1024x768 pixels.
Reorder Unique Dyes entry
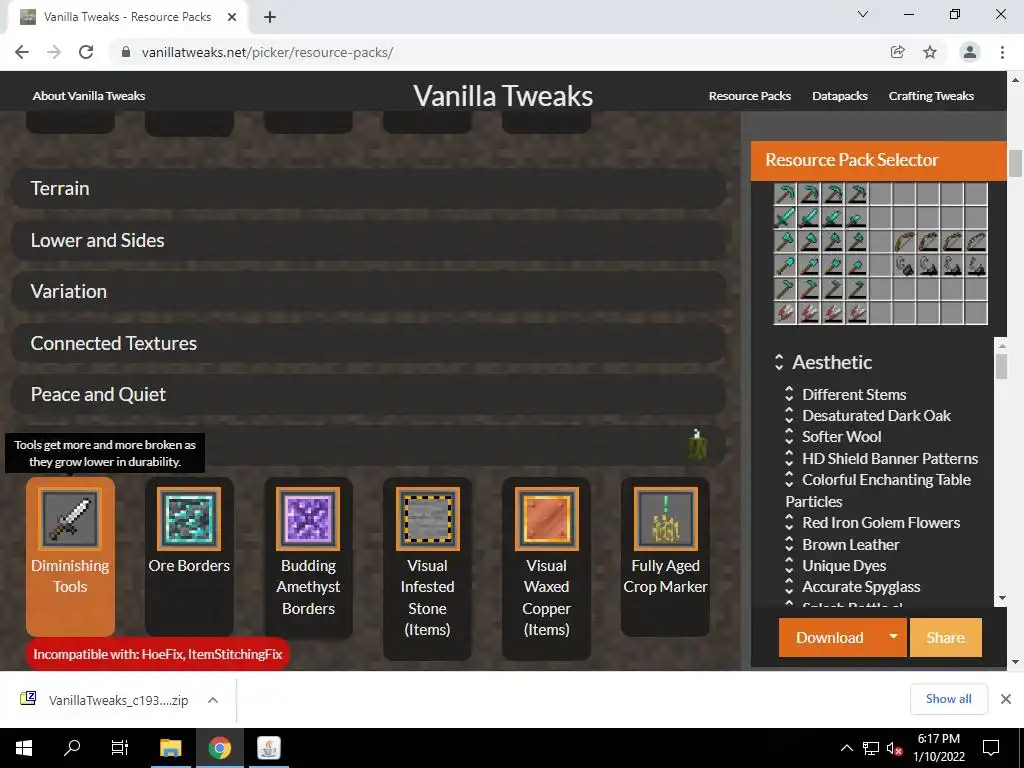[789, 566]
